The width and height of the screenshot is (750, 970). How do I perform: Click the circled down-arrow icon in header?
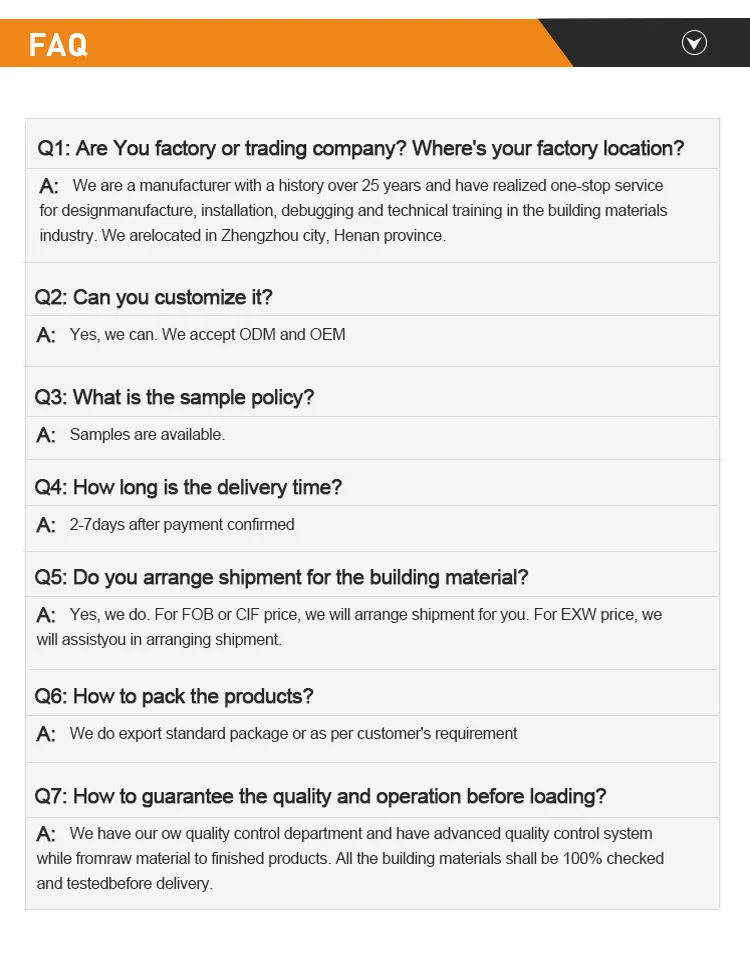pyautogui.click(x=694, y=42)
